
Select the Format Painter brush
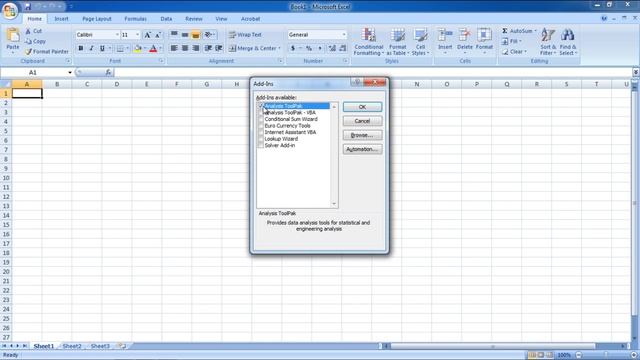(x=28, y=52)
